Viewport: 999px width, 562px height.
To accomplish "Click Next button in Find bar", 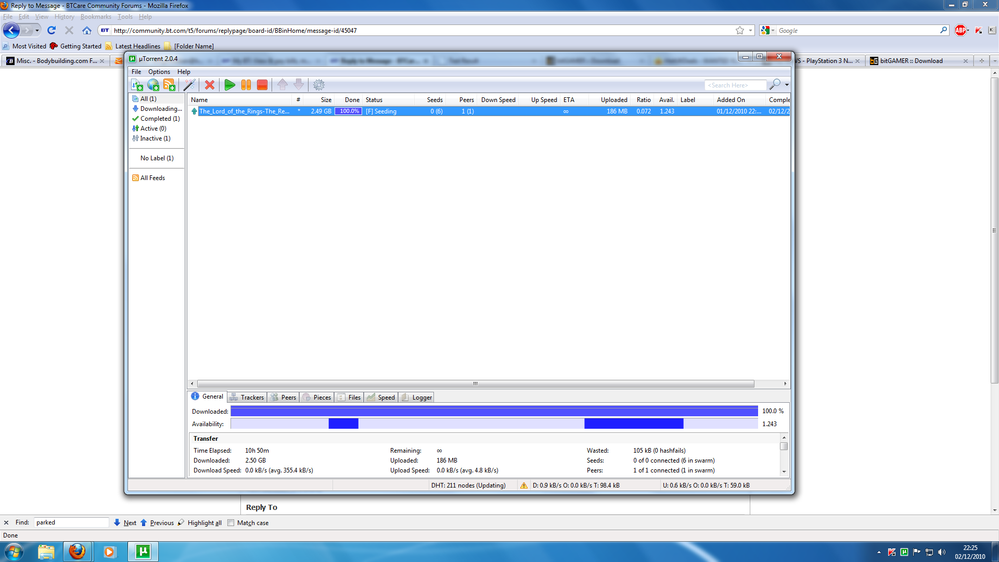I will [125, 523].
